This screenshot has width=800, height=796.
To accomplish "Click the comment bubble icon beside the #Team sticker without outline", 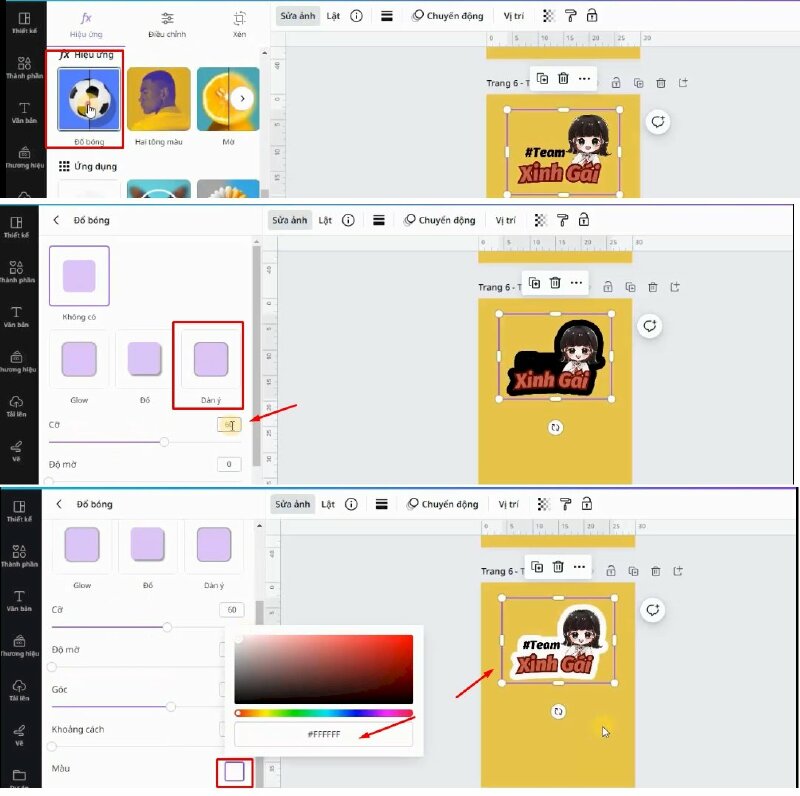I will point(658,122).
